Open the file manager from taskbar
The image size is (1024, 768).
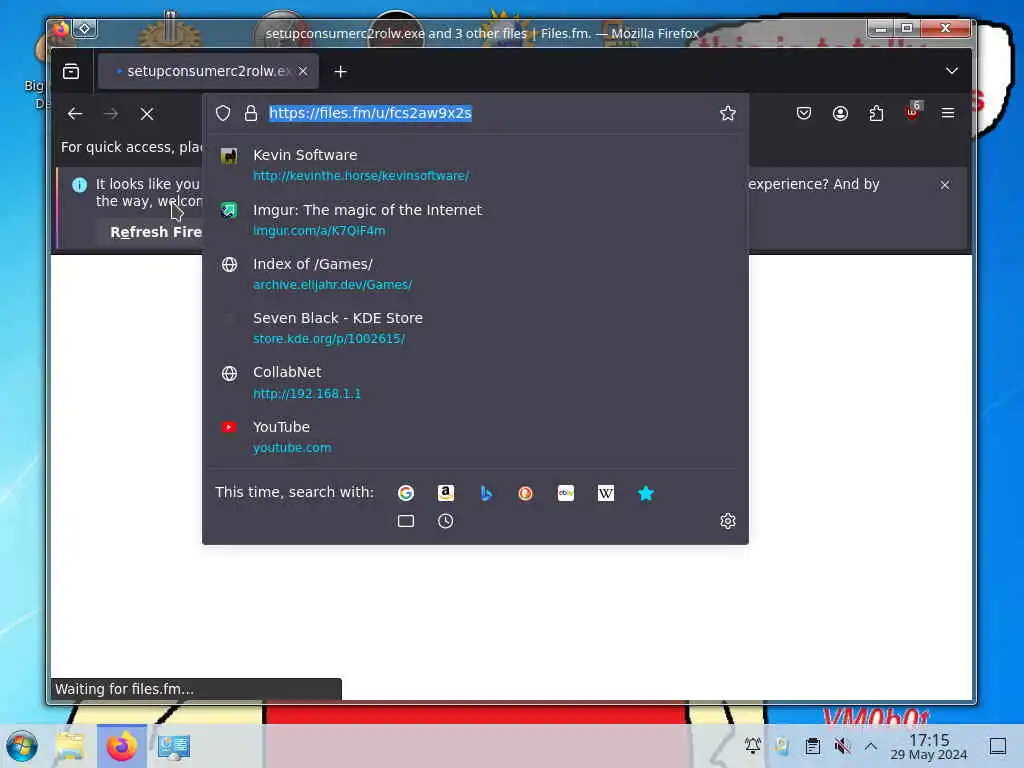(70, 746)
